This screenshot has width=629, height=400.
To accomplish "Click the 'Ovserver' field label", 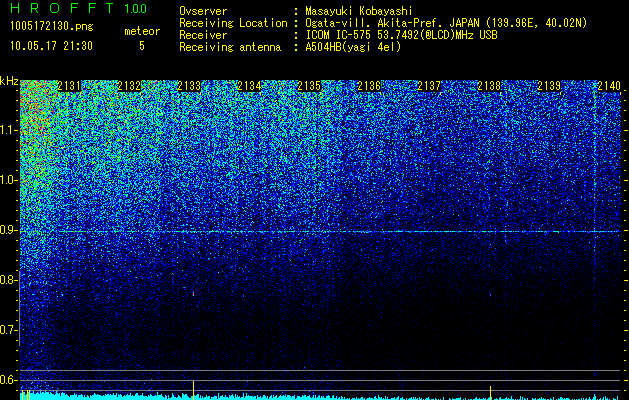I will click(x=203, y=11).
